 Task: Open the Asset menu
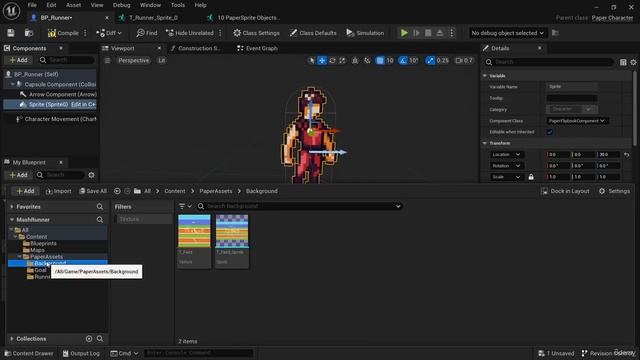coord(73,5)
